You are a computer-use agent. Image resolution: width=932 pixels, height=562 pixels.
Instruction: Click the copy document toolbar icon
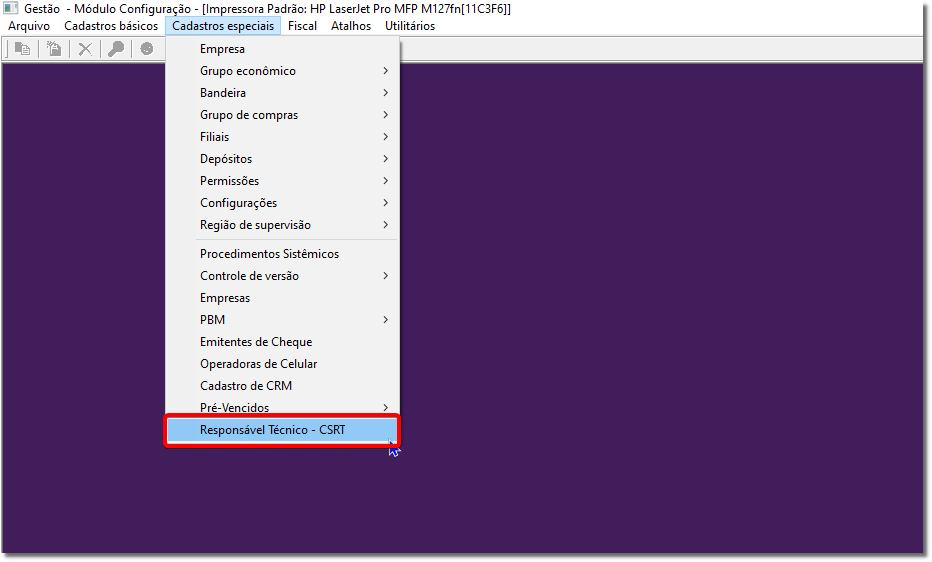click(x=23, y=49)
